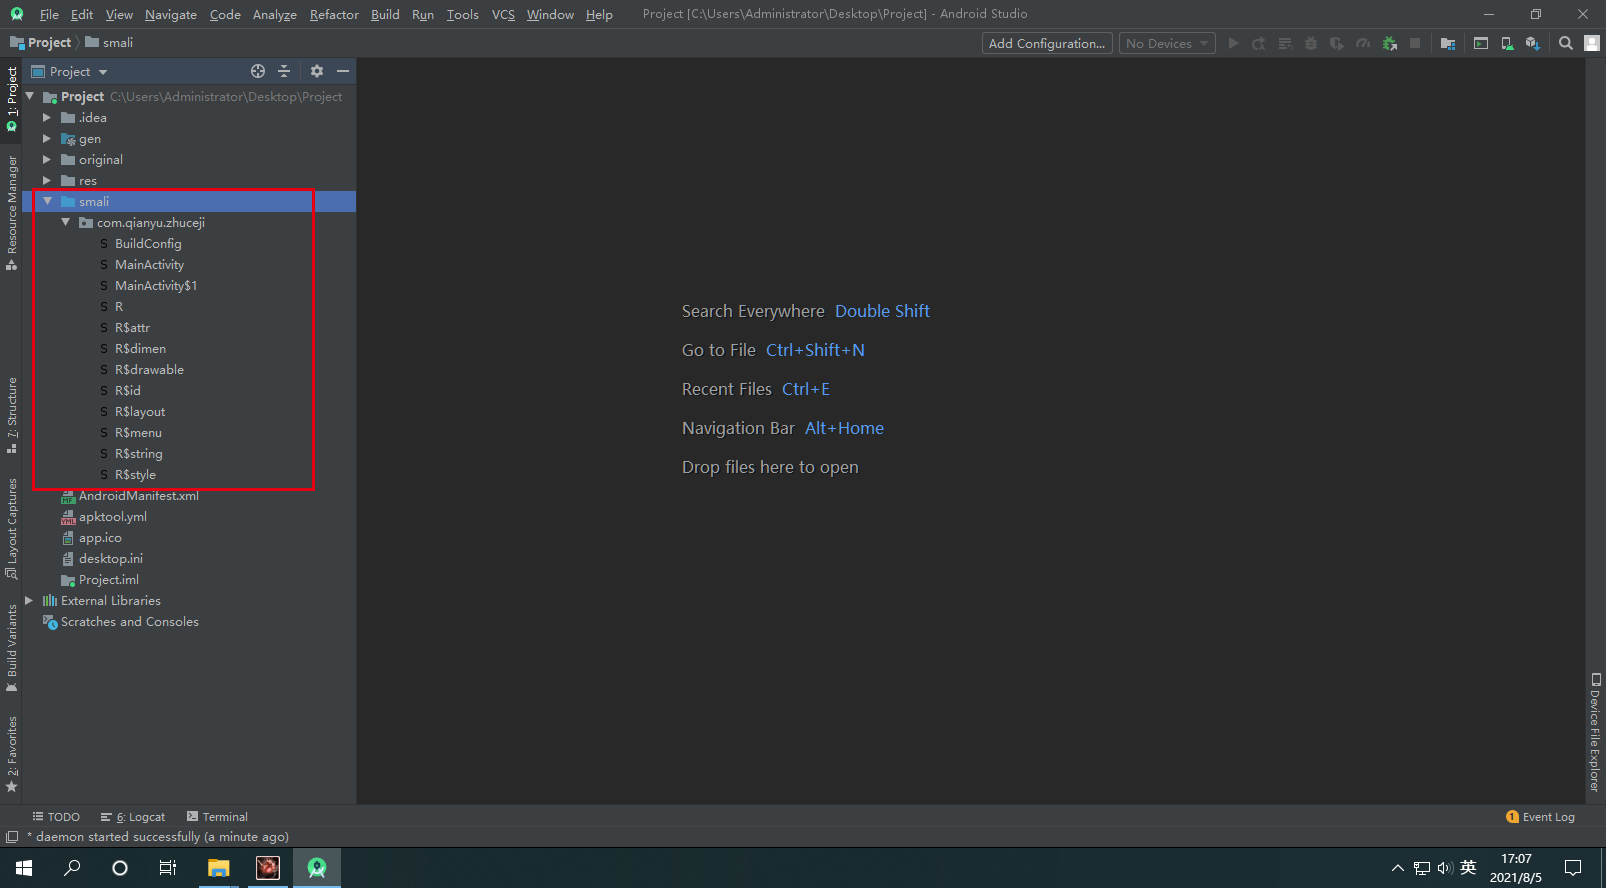The height and width of the screenshot is (888, 1606).
Task: Open the Refactor menu
Action: point(334,14)
